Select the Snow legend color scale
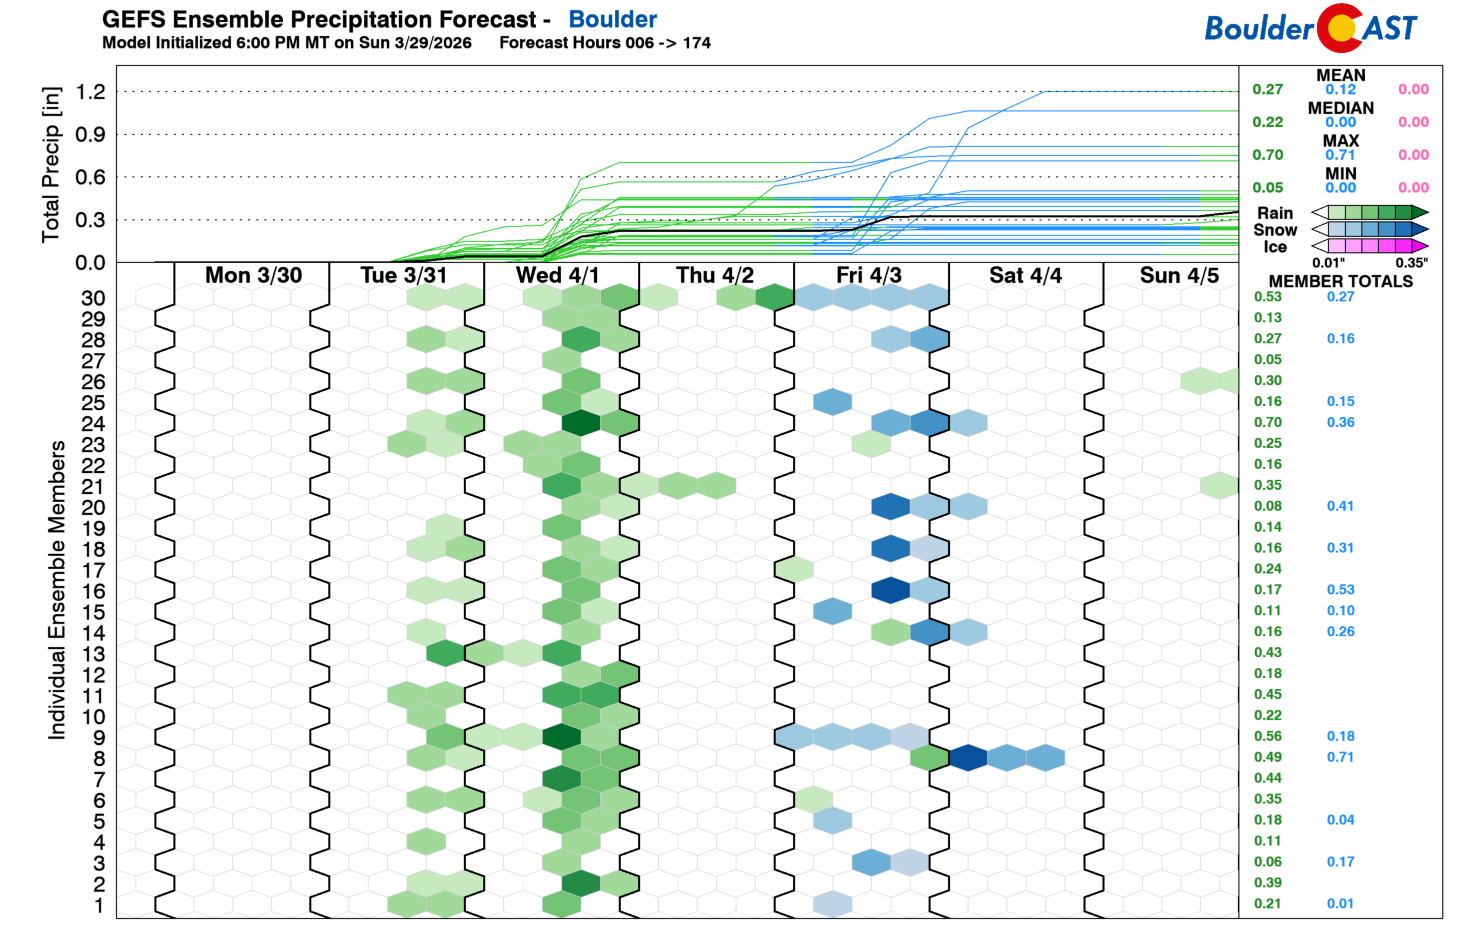The width and height of the screenshot is (1458, 937). (x=1369, y=229)
